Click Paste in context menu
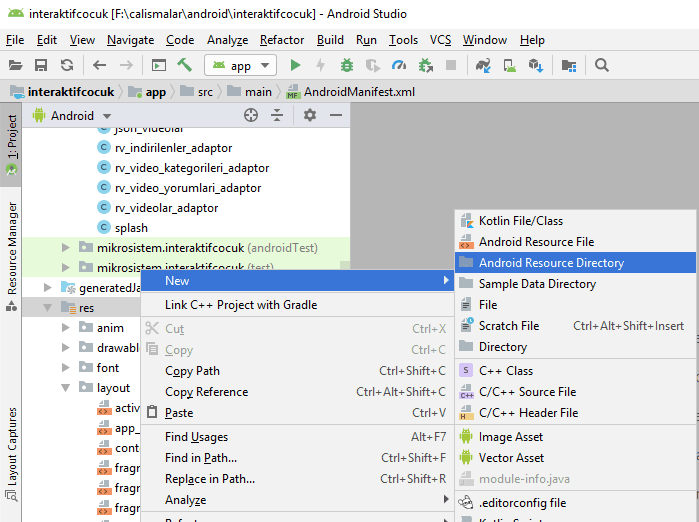The width and height of the screenshot is (699, 522). click(297, 413)
